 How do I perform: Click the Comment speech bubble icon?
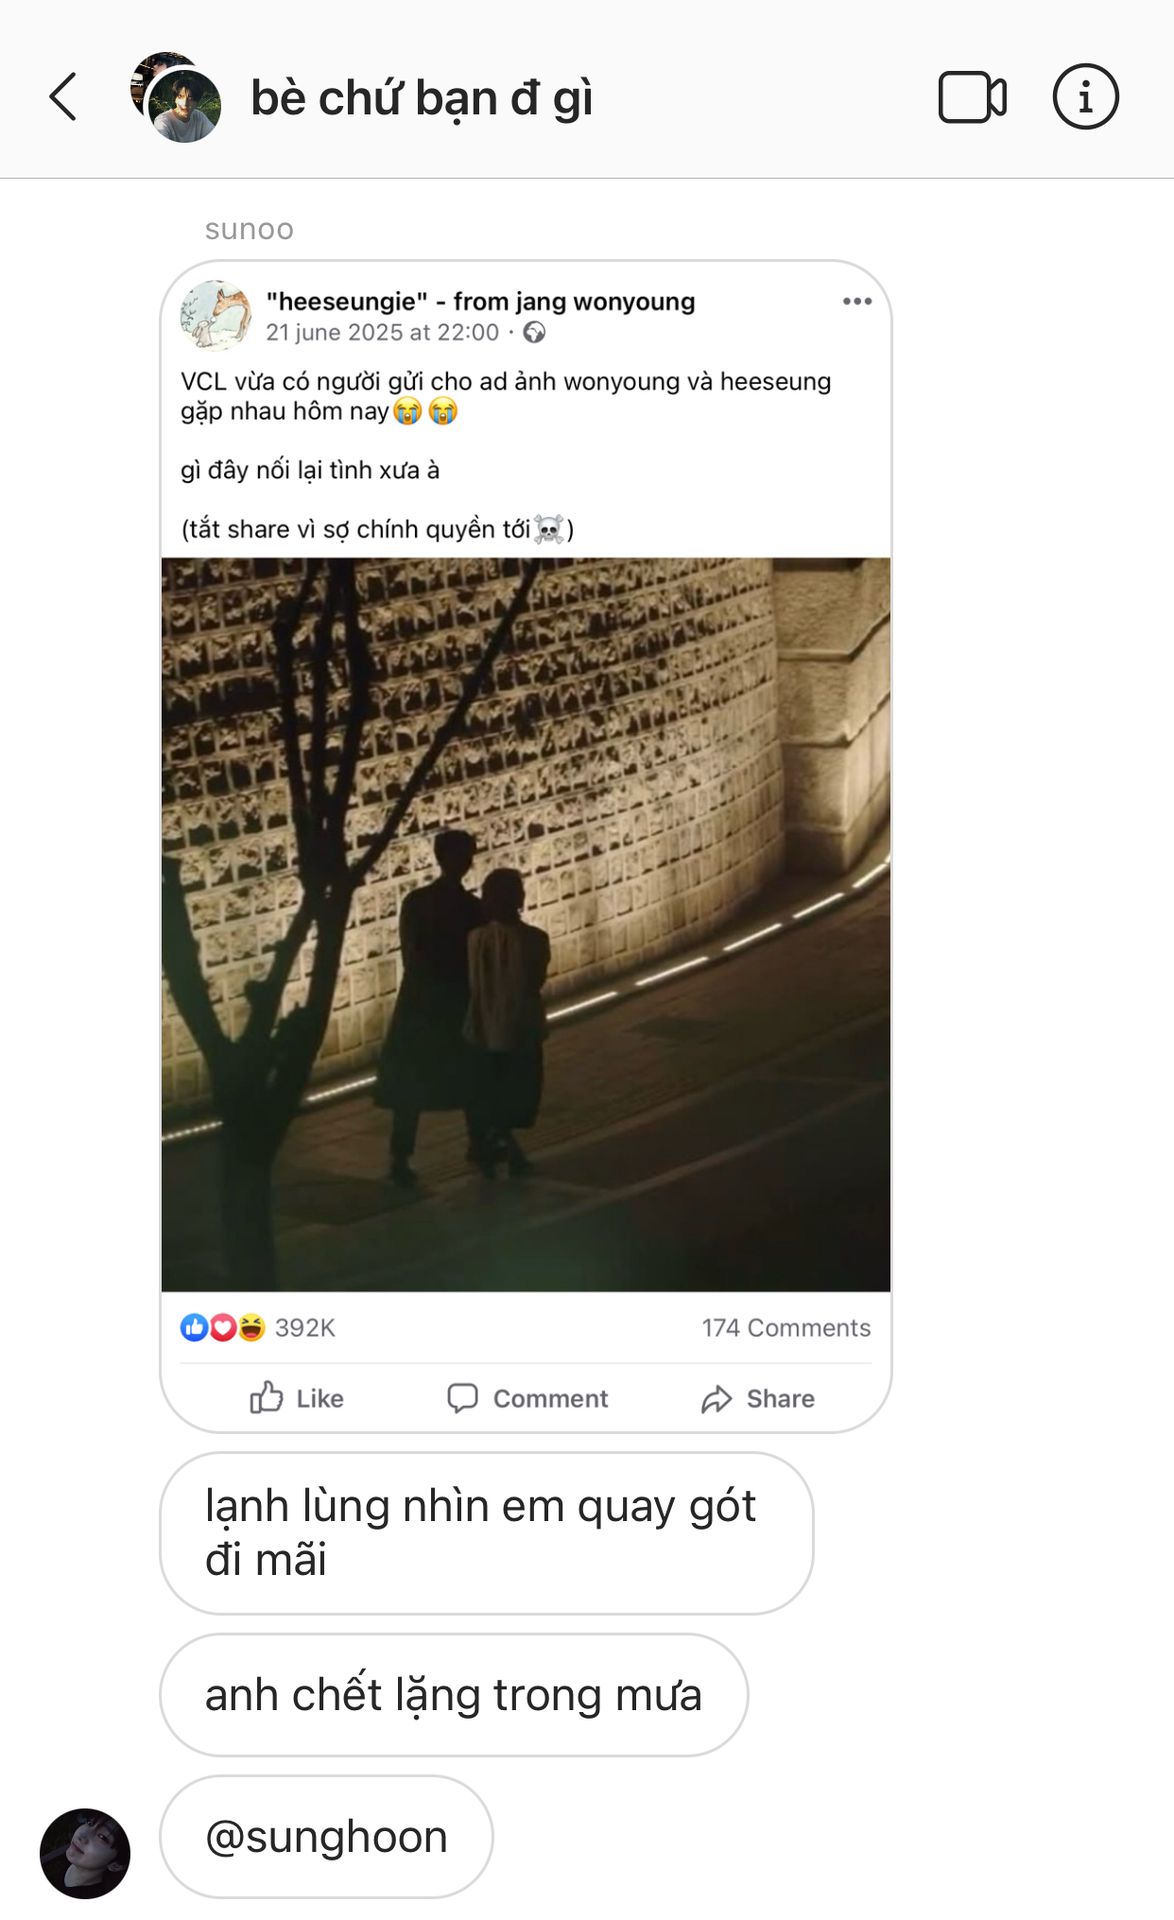coord(462,1397)
